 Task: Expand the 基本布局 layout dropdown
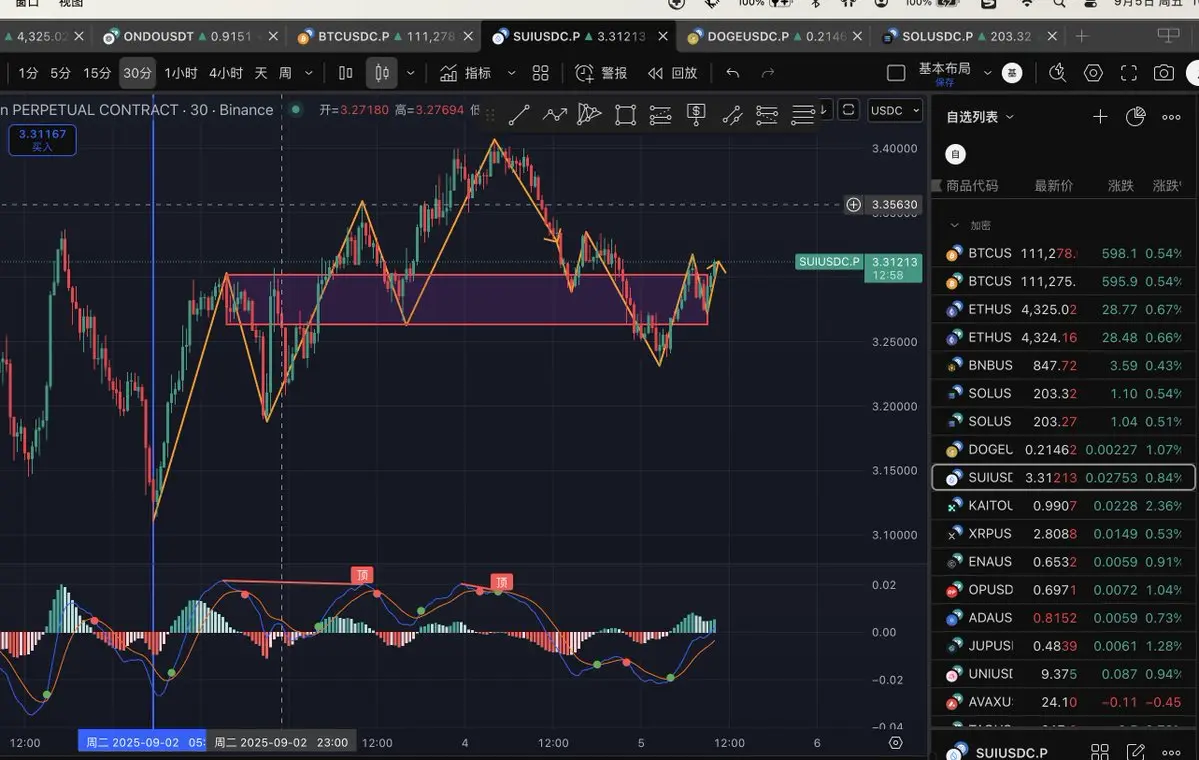987,73
